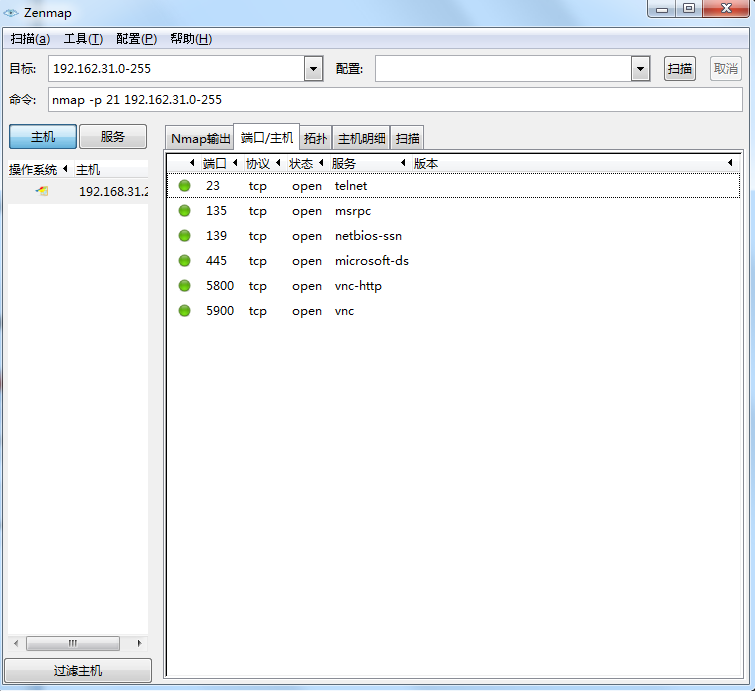Open the 帮助(H) menu
Screen dimensions: 755x691
coord(191,39)
